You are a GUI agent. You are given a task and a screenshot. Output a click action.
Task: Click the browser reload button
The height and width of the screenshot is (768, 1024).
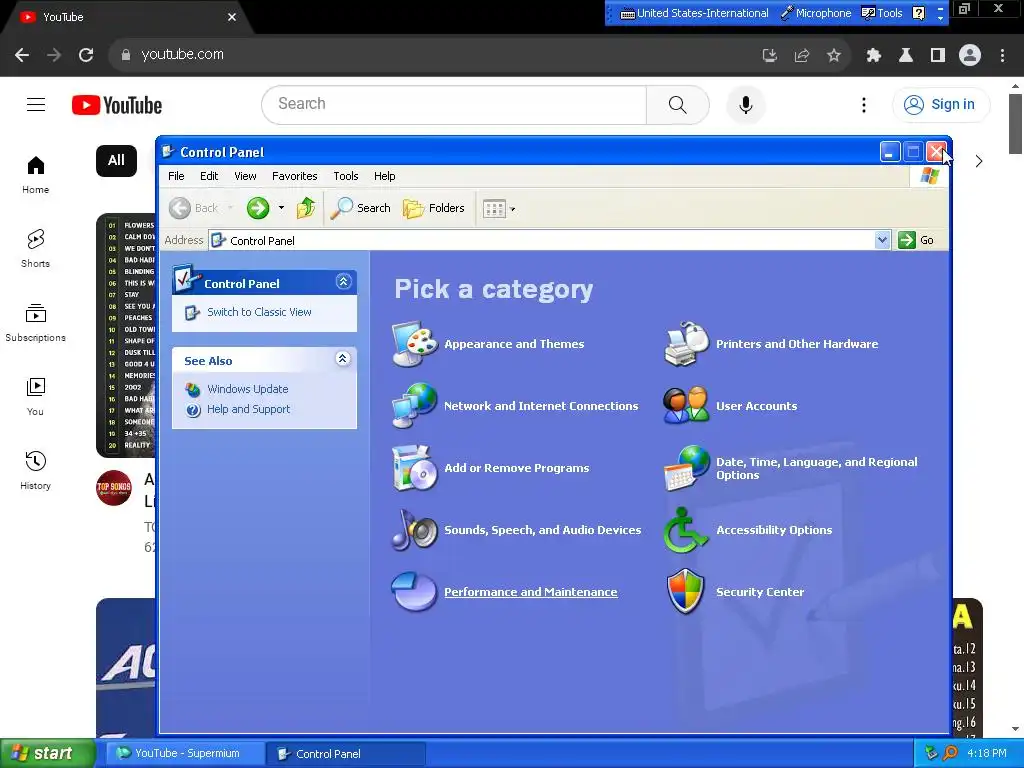[86, 55]
